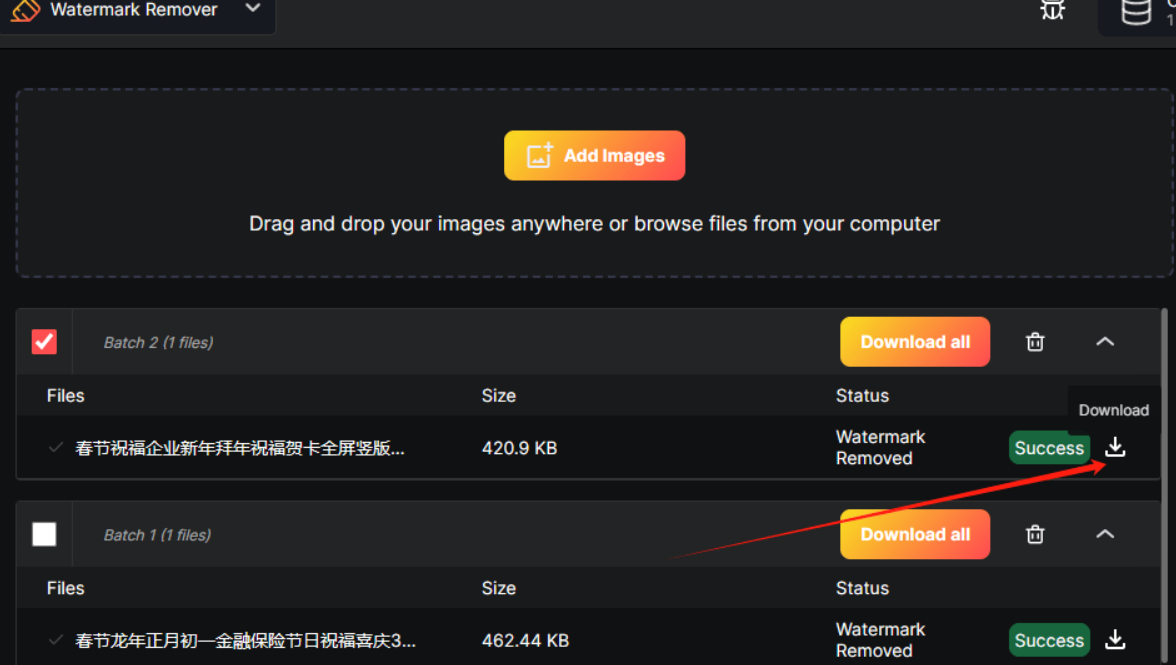Click the checkmark beside Batch 1 filename
1176x665 pixels.
coord(56,640)
